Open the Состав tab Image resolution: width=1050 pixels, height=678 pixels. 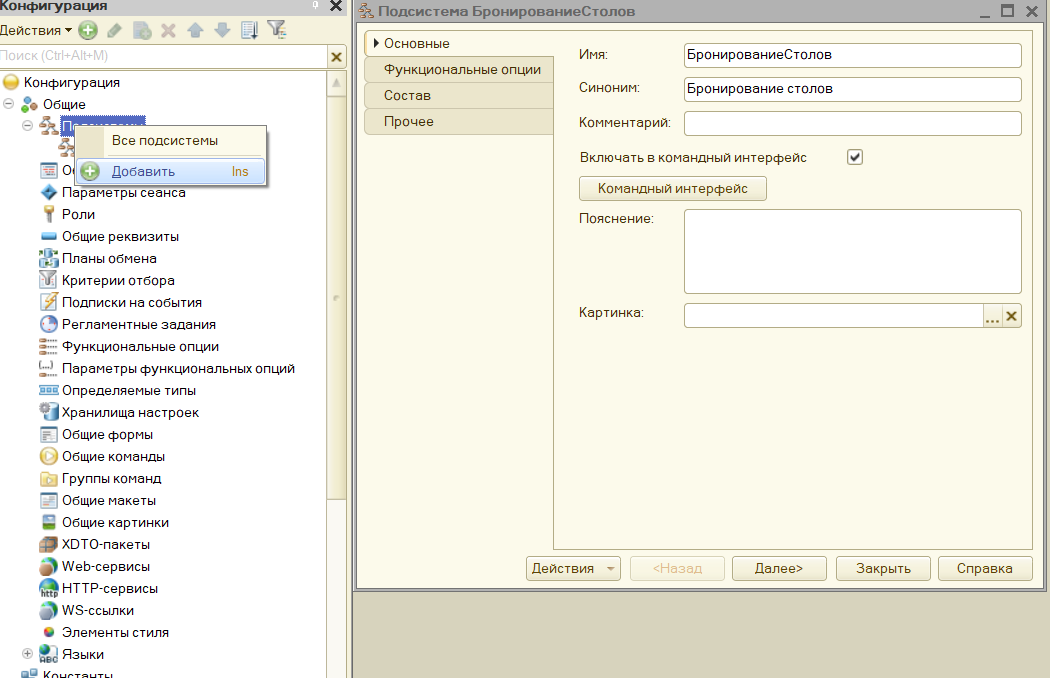point(407,95)
